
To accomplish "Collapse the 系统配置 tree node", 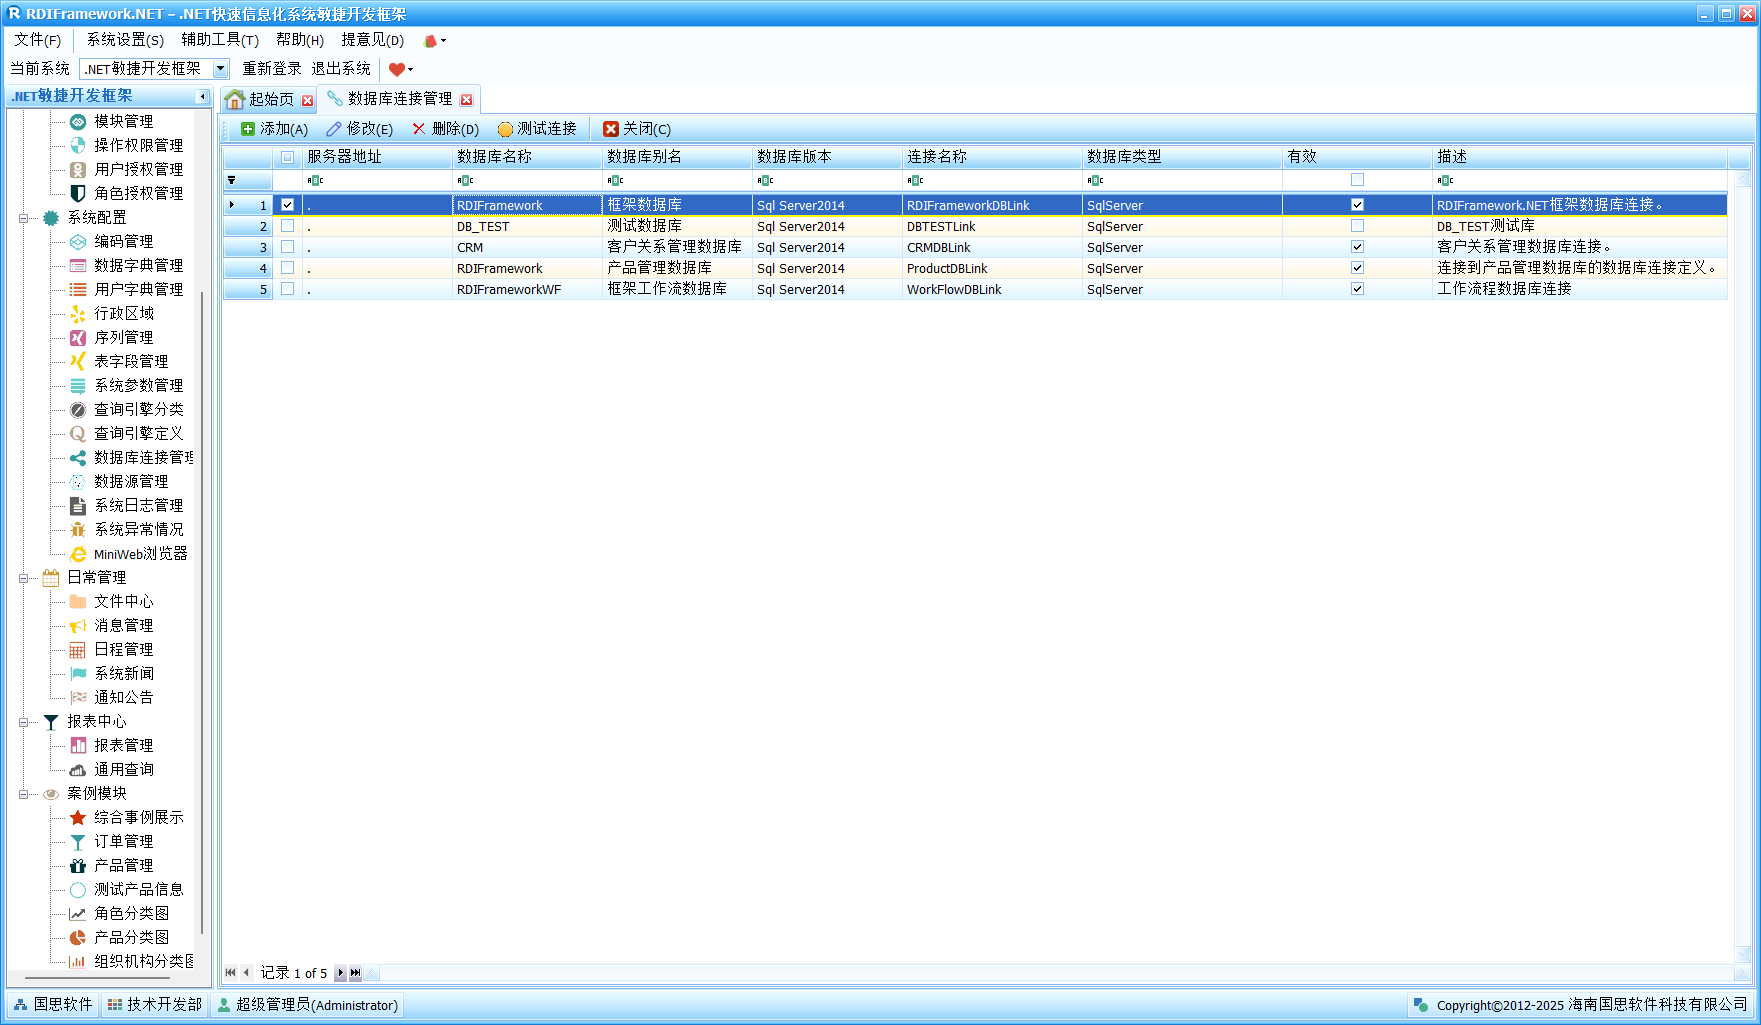I will coord(23,218).
